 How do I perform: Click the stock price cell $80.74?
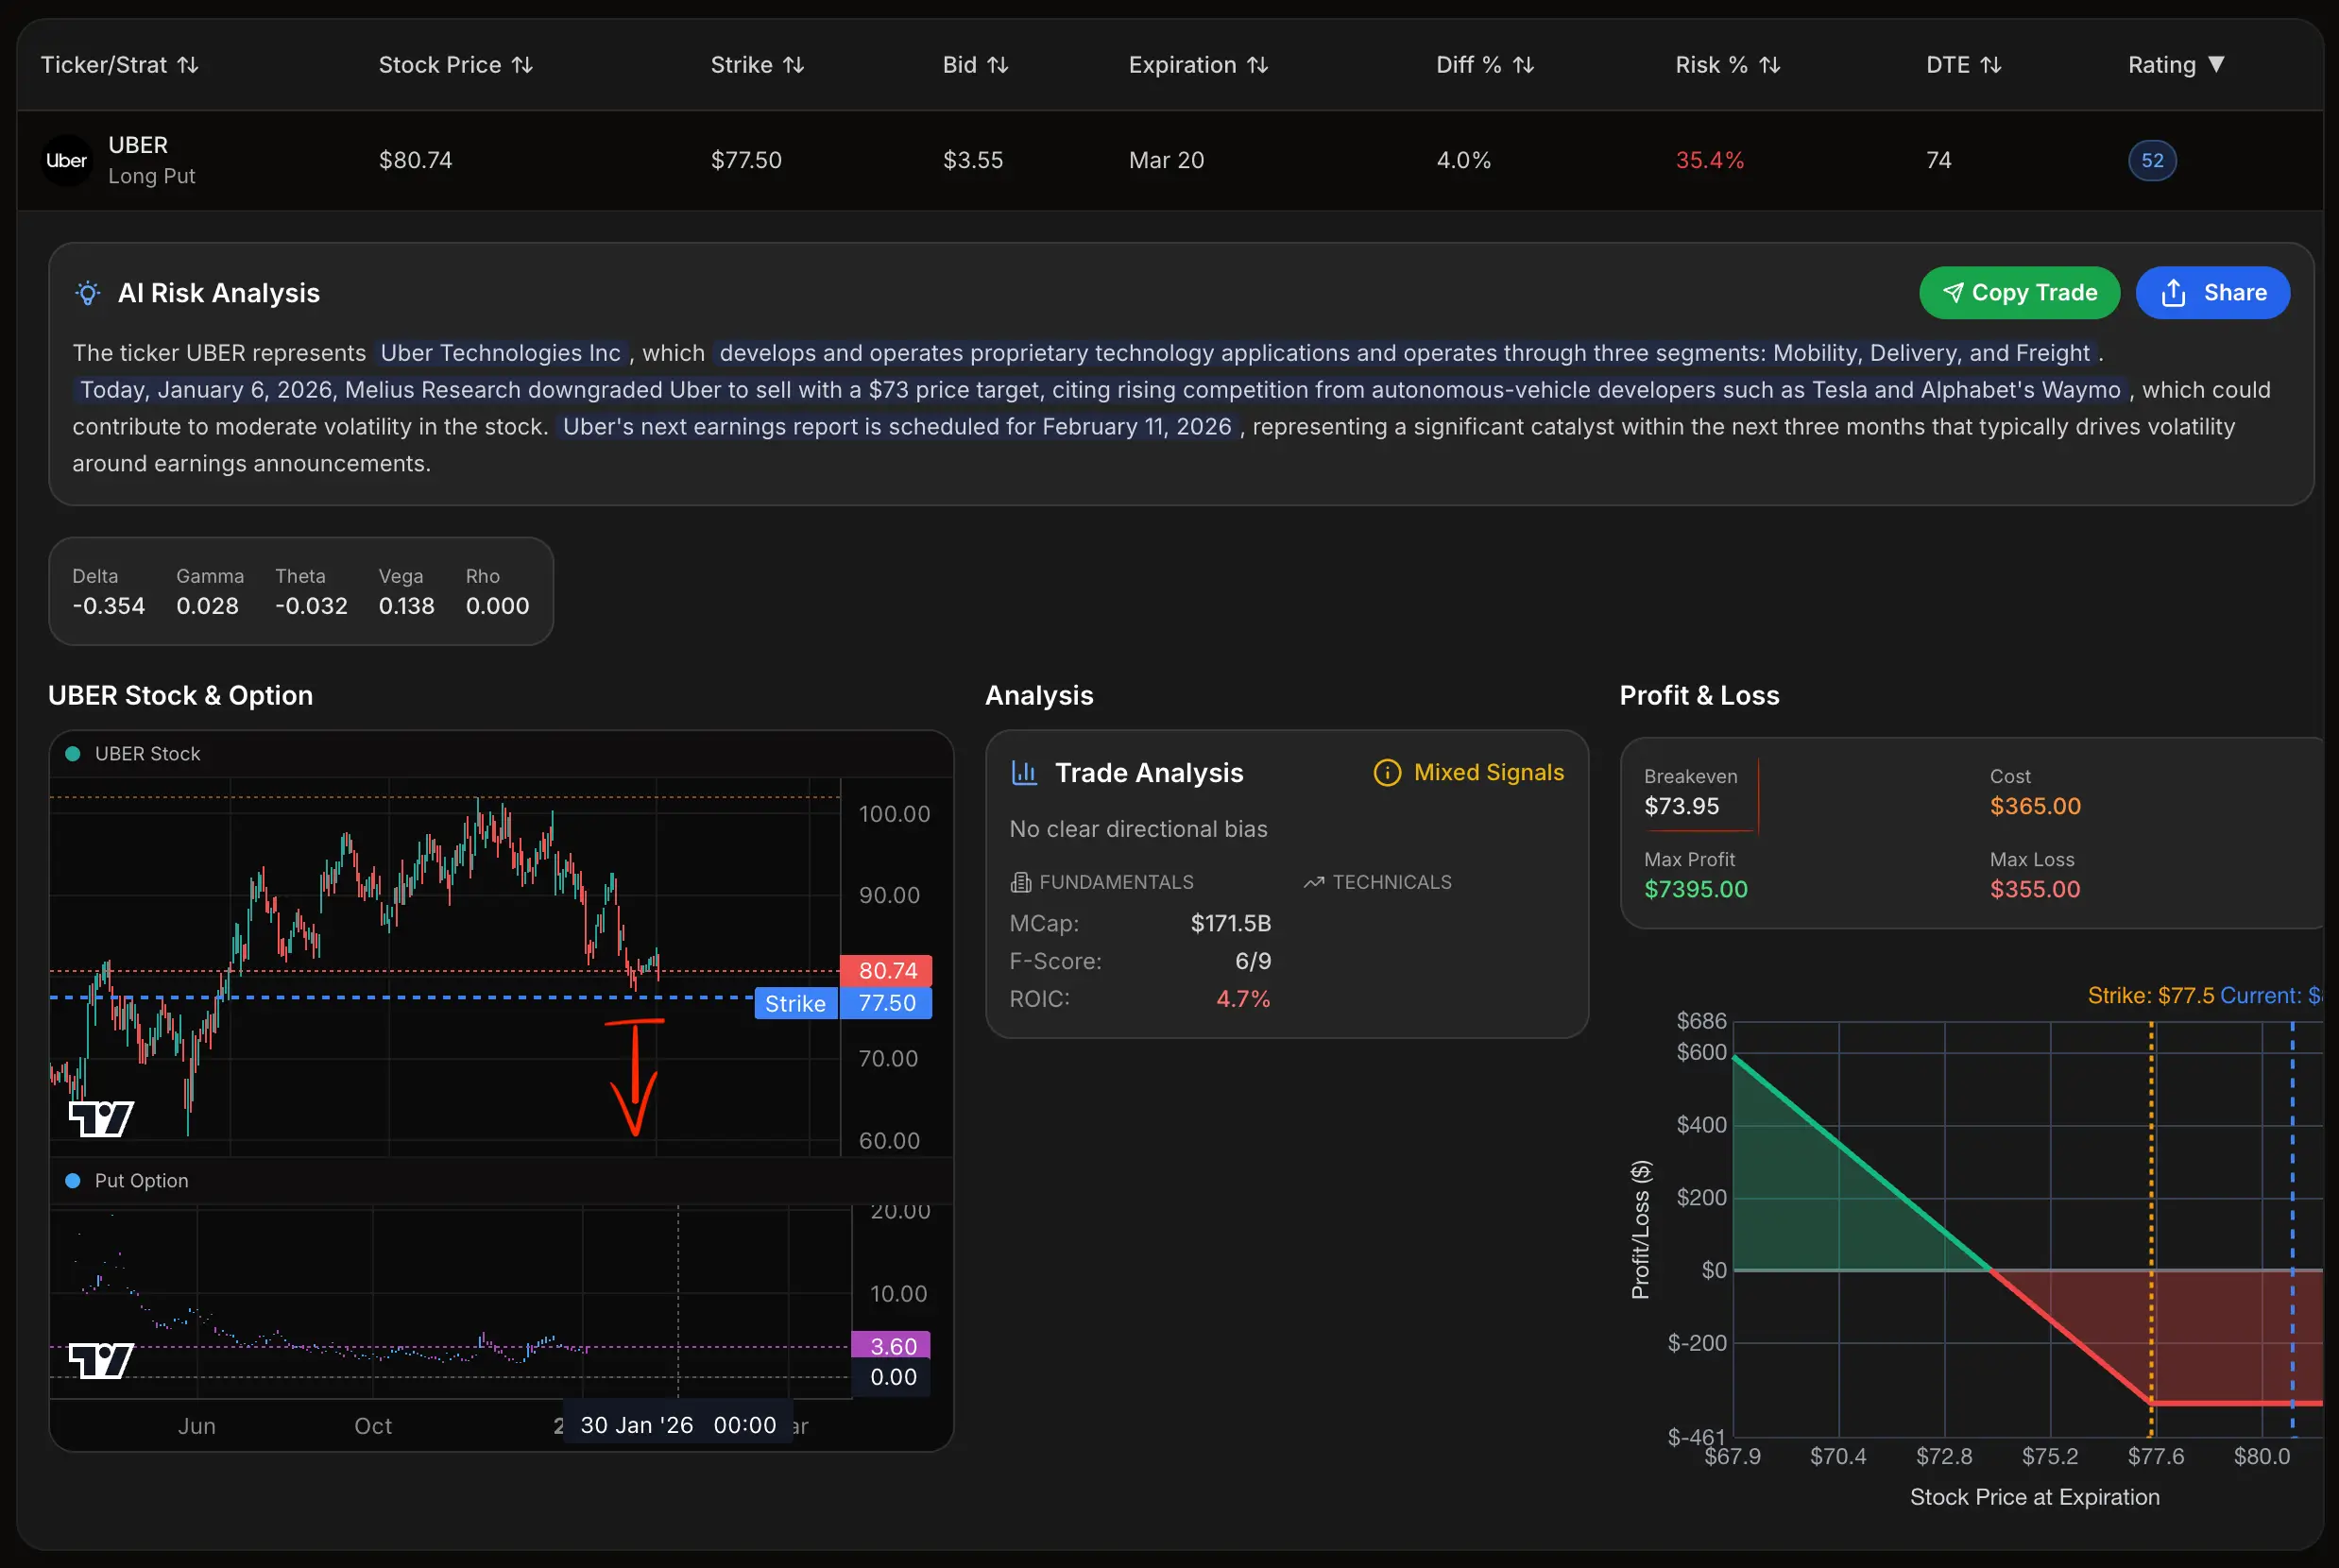point(415,160)
